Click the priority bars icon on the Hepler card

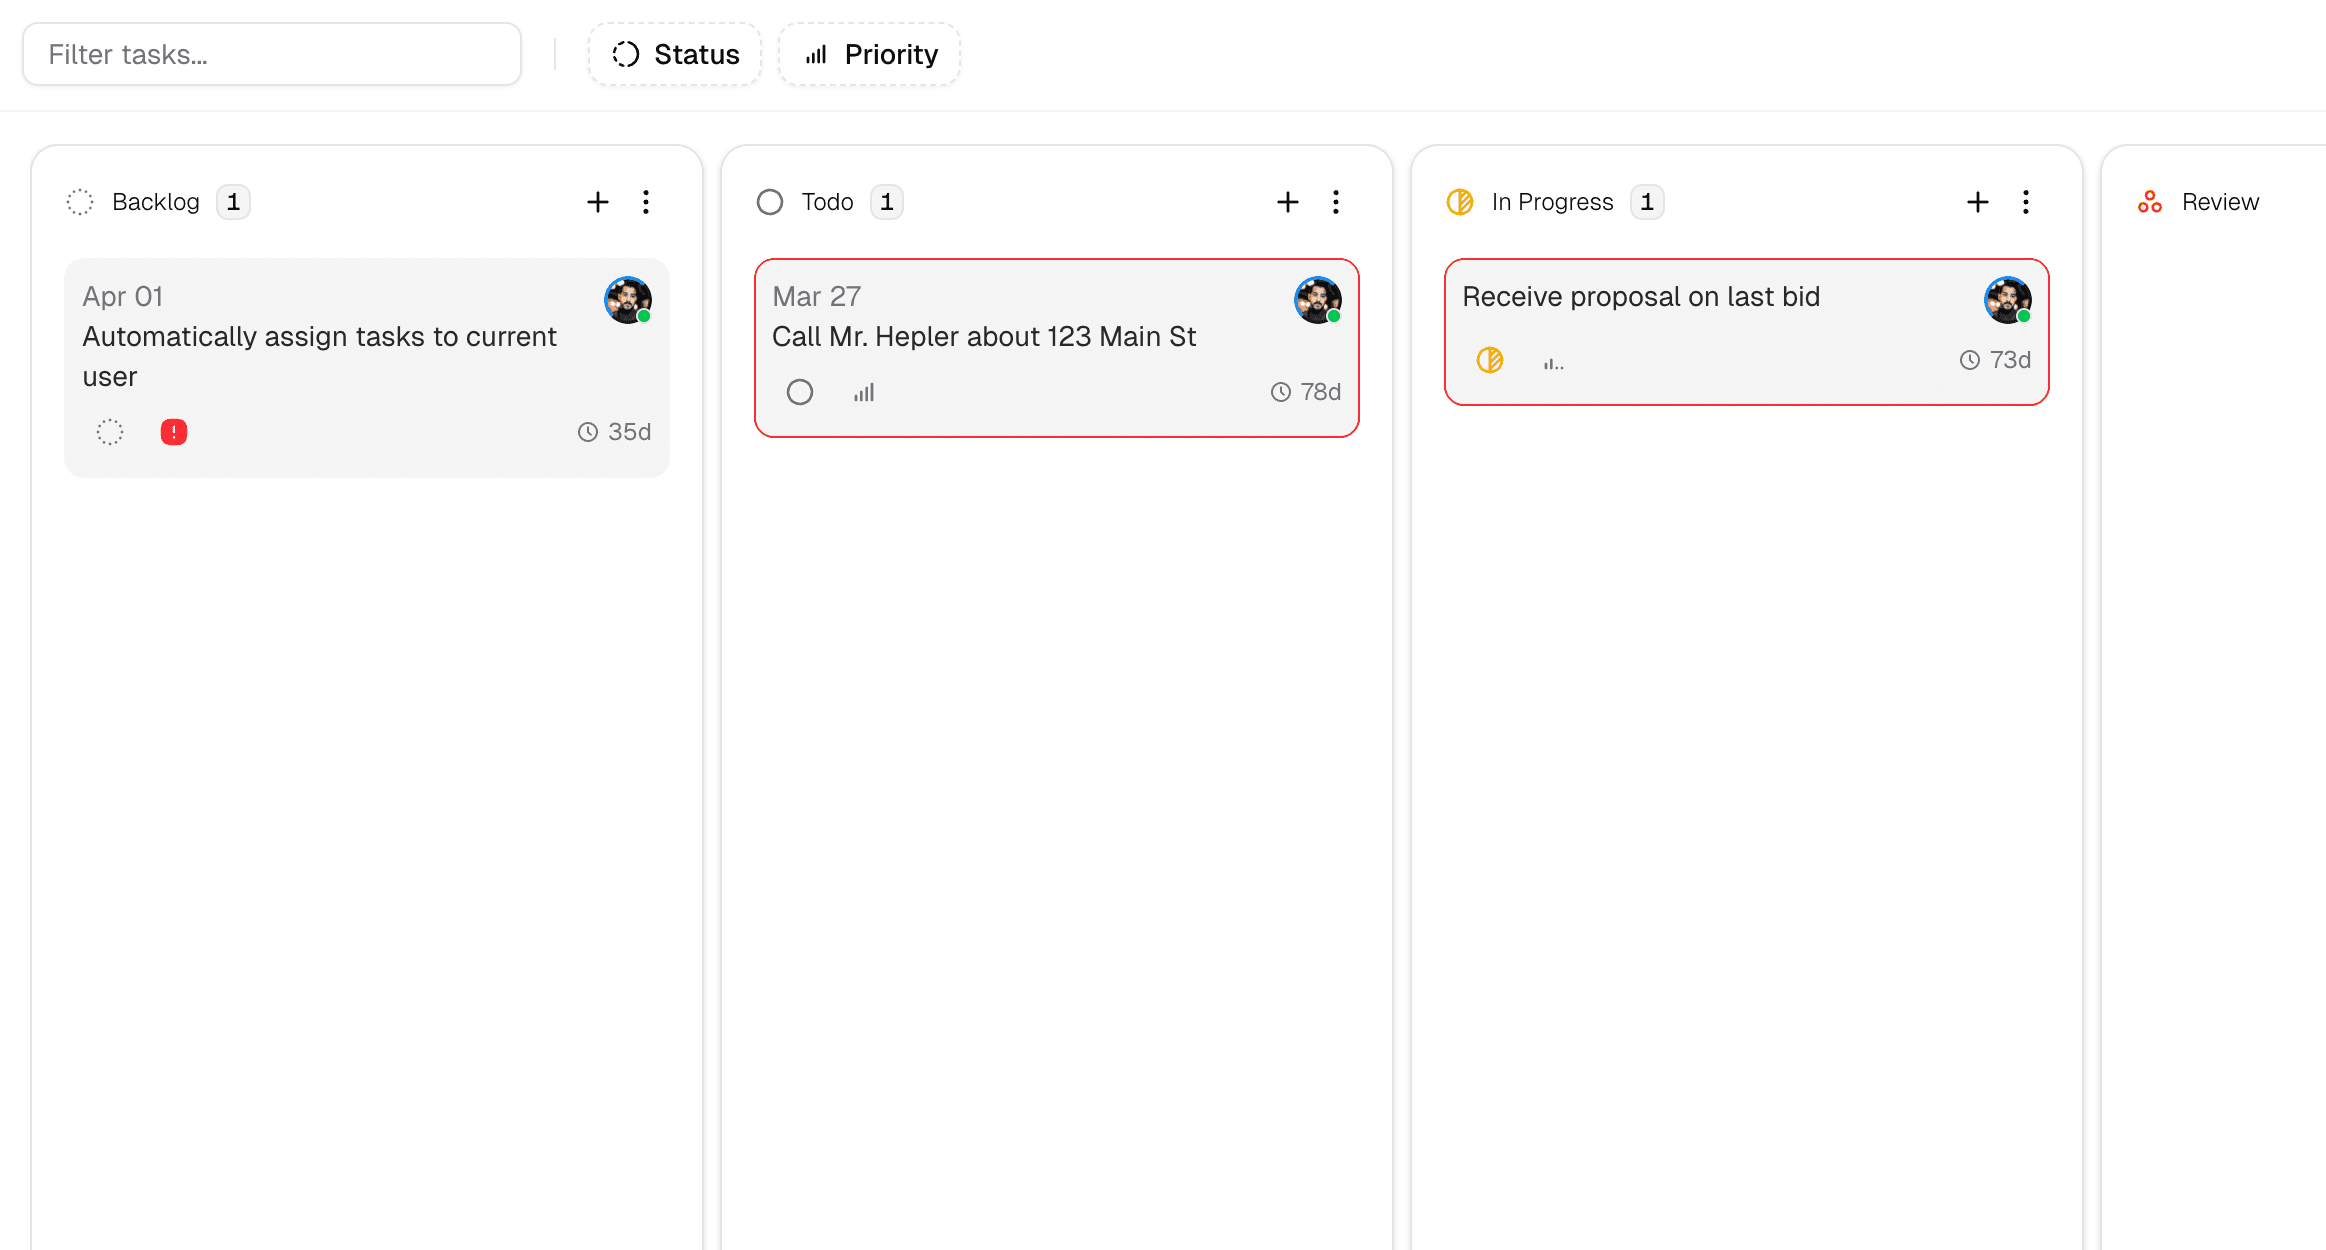pyautogui.click(x=862, y=392)
